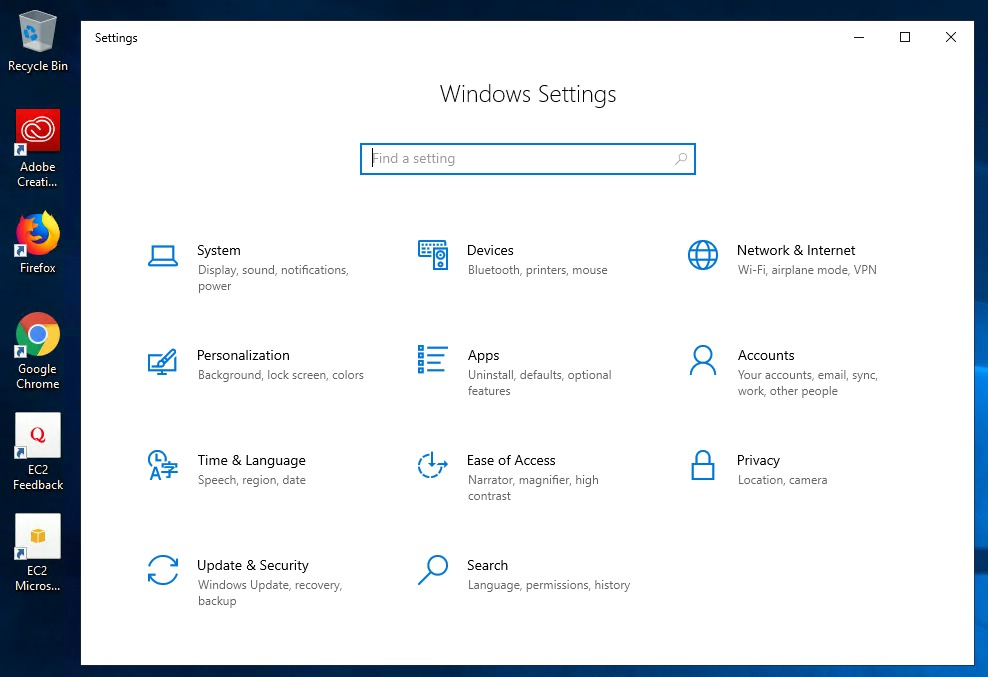Open the Update & Security refresh icon
The image size is (988, 677).
163,570
